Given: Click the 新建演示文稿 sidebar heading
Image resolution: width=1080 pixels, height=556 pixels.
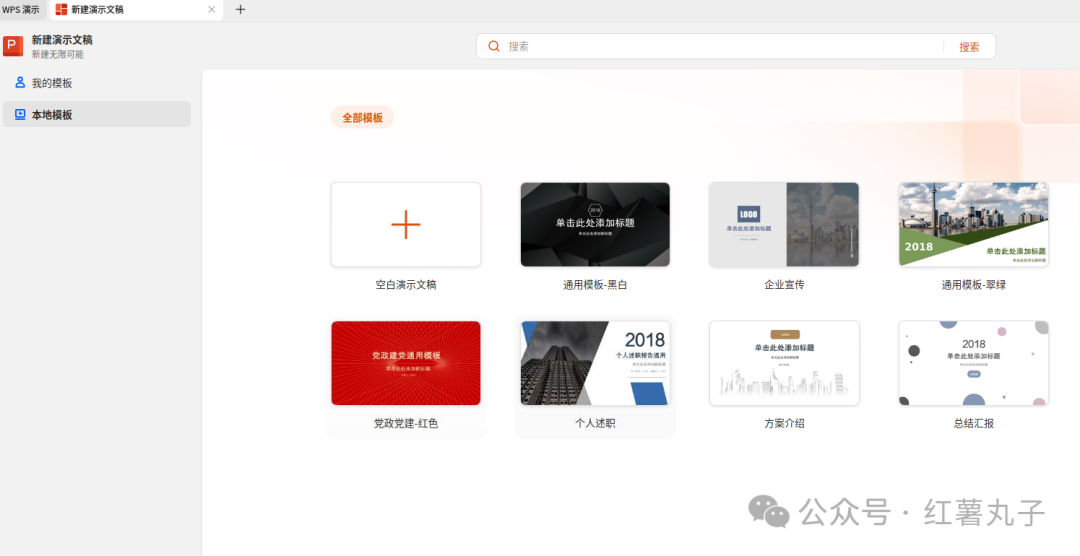Looking at the screenshot, I should [x=62, y=40].
